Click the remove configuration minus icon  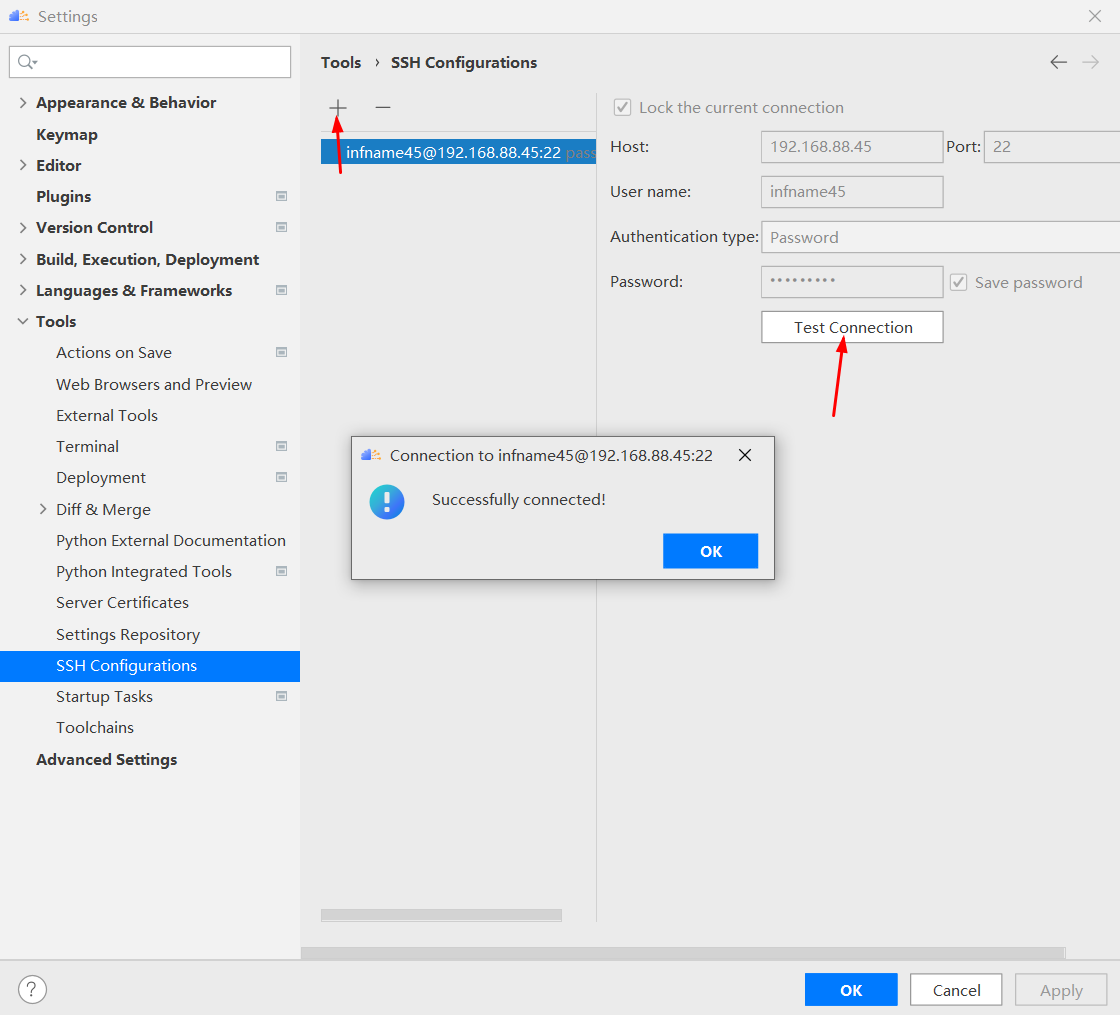[x=383, y=107]
